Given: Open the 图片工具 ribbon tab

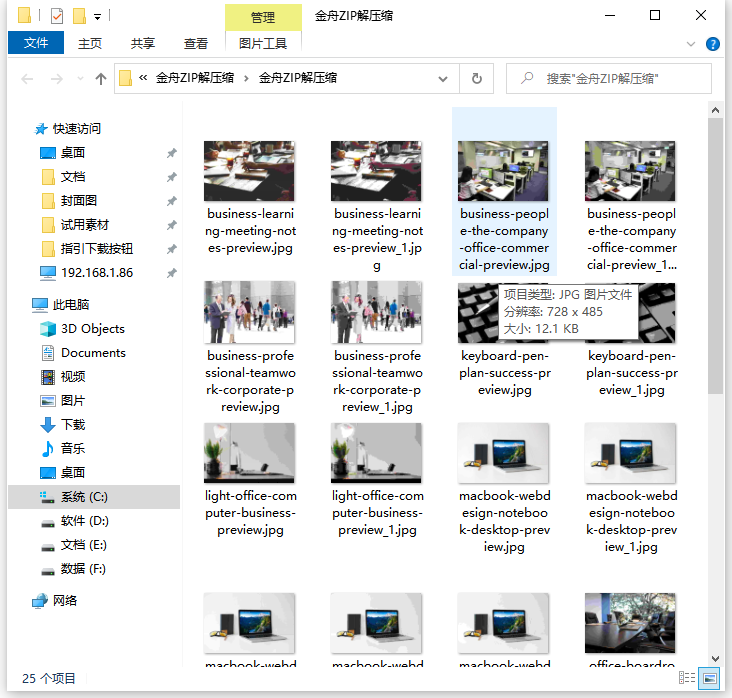Looking at the screenshot, I should pos(263,43).
